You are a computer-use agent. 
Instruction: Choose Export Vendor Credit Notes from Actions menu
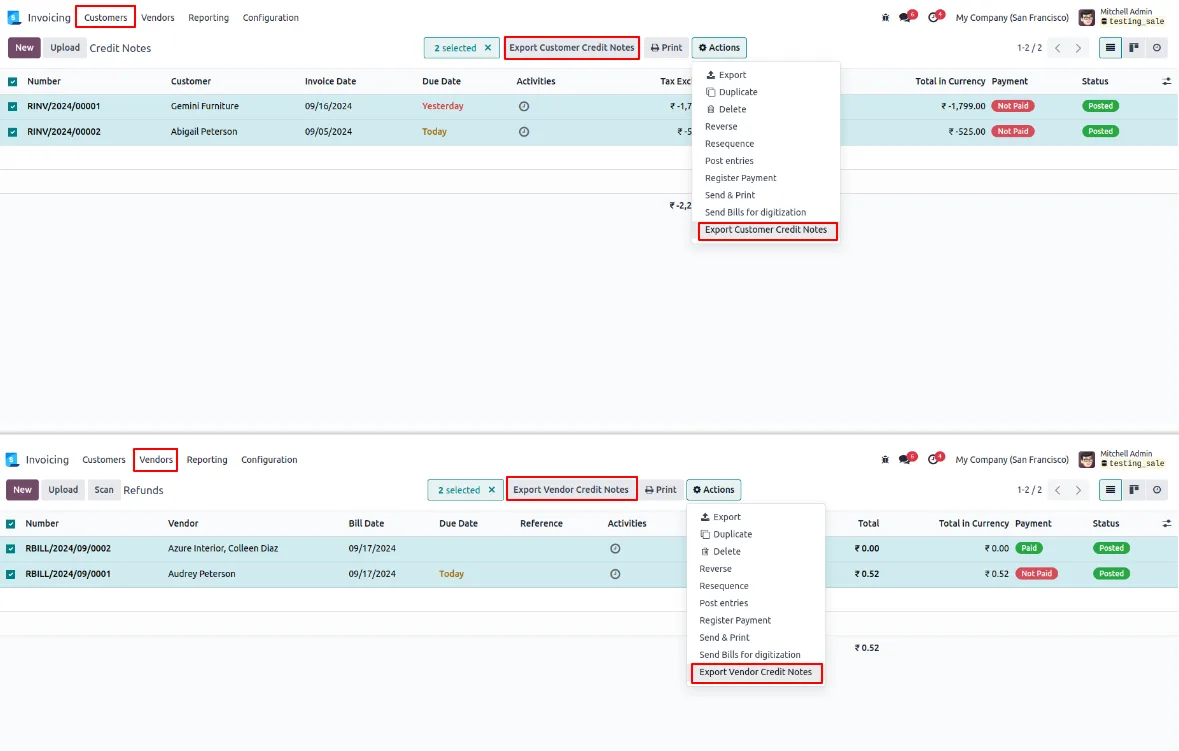[756, 672]
